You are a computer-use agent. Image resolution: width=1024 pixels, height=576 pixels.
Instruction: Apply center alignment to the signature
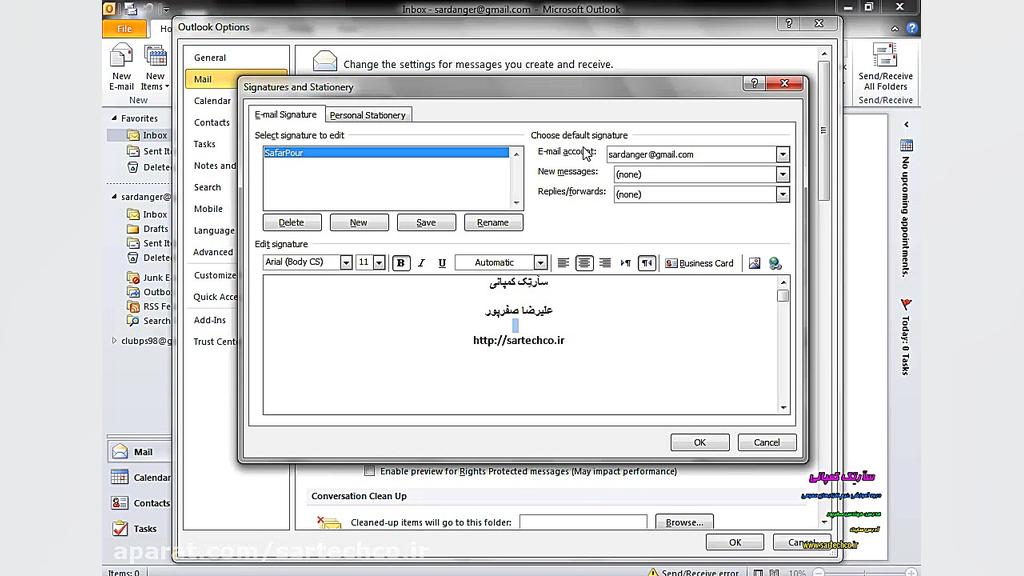pyautogui.click(x=584, y=263)
